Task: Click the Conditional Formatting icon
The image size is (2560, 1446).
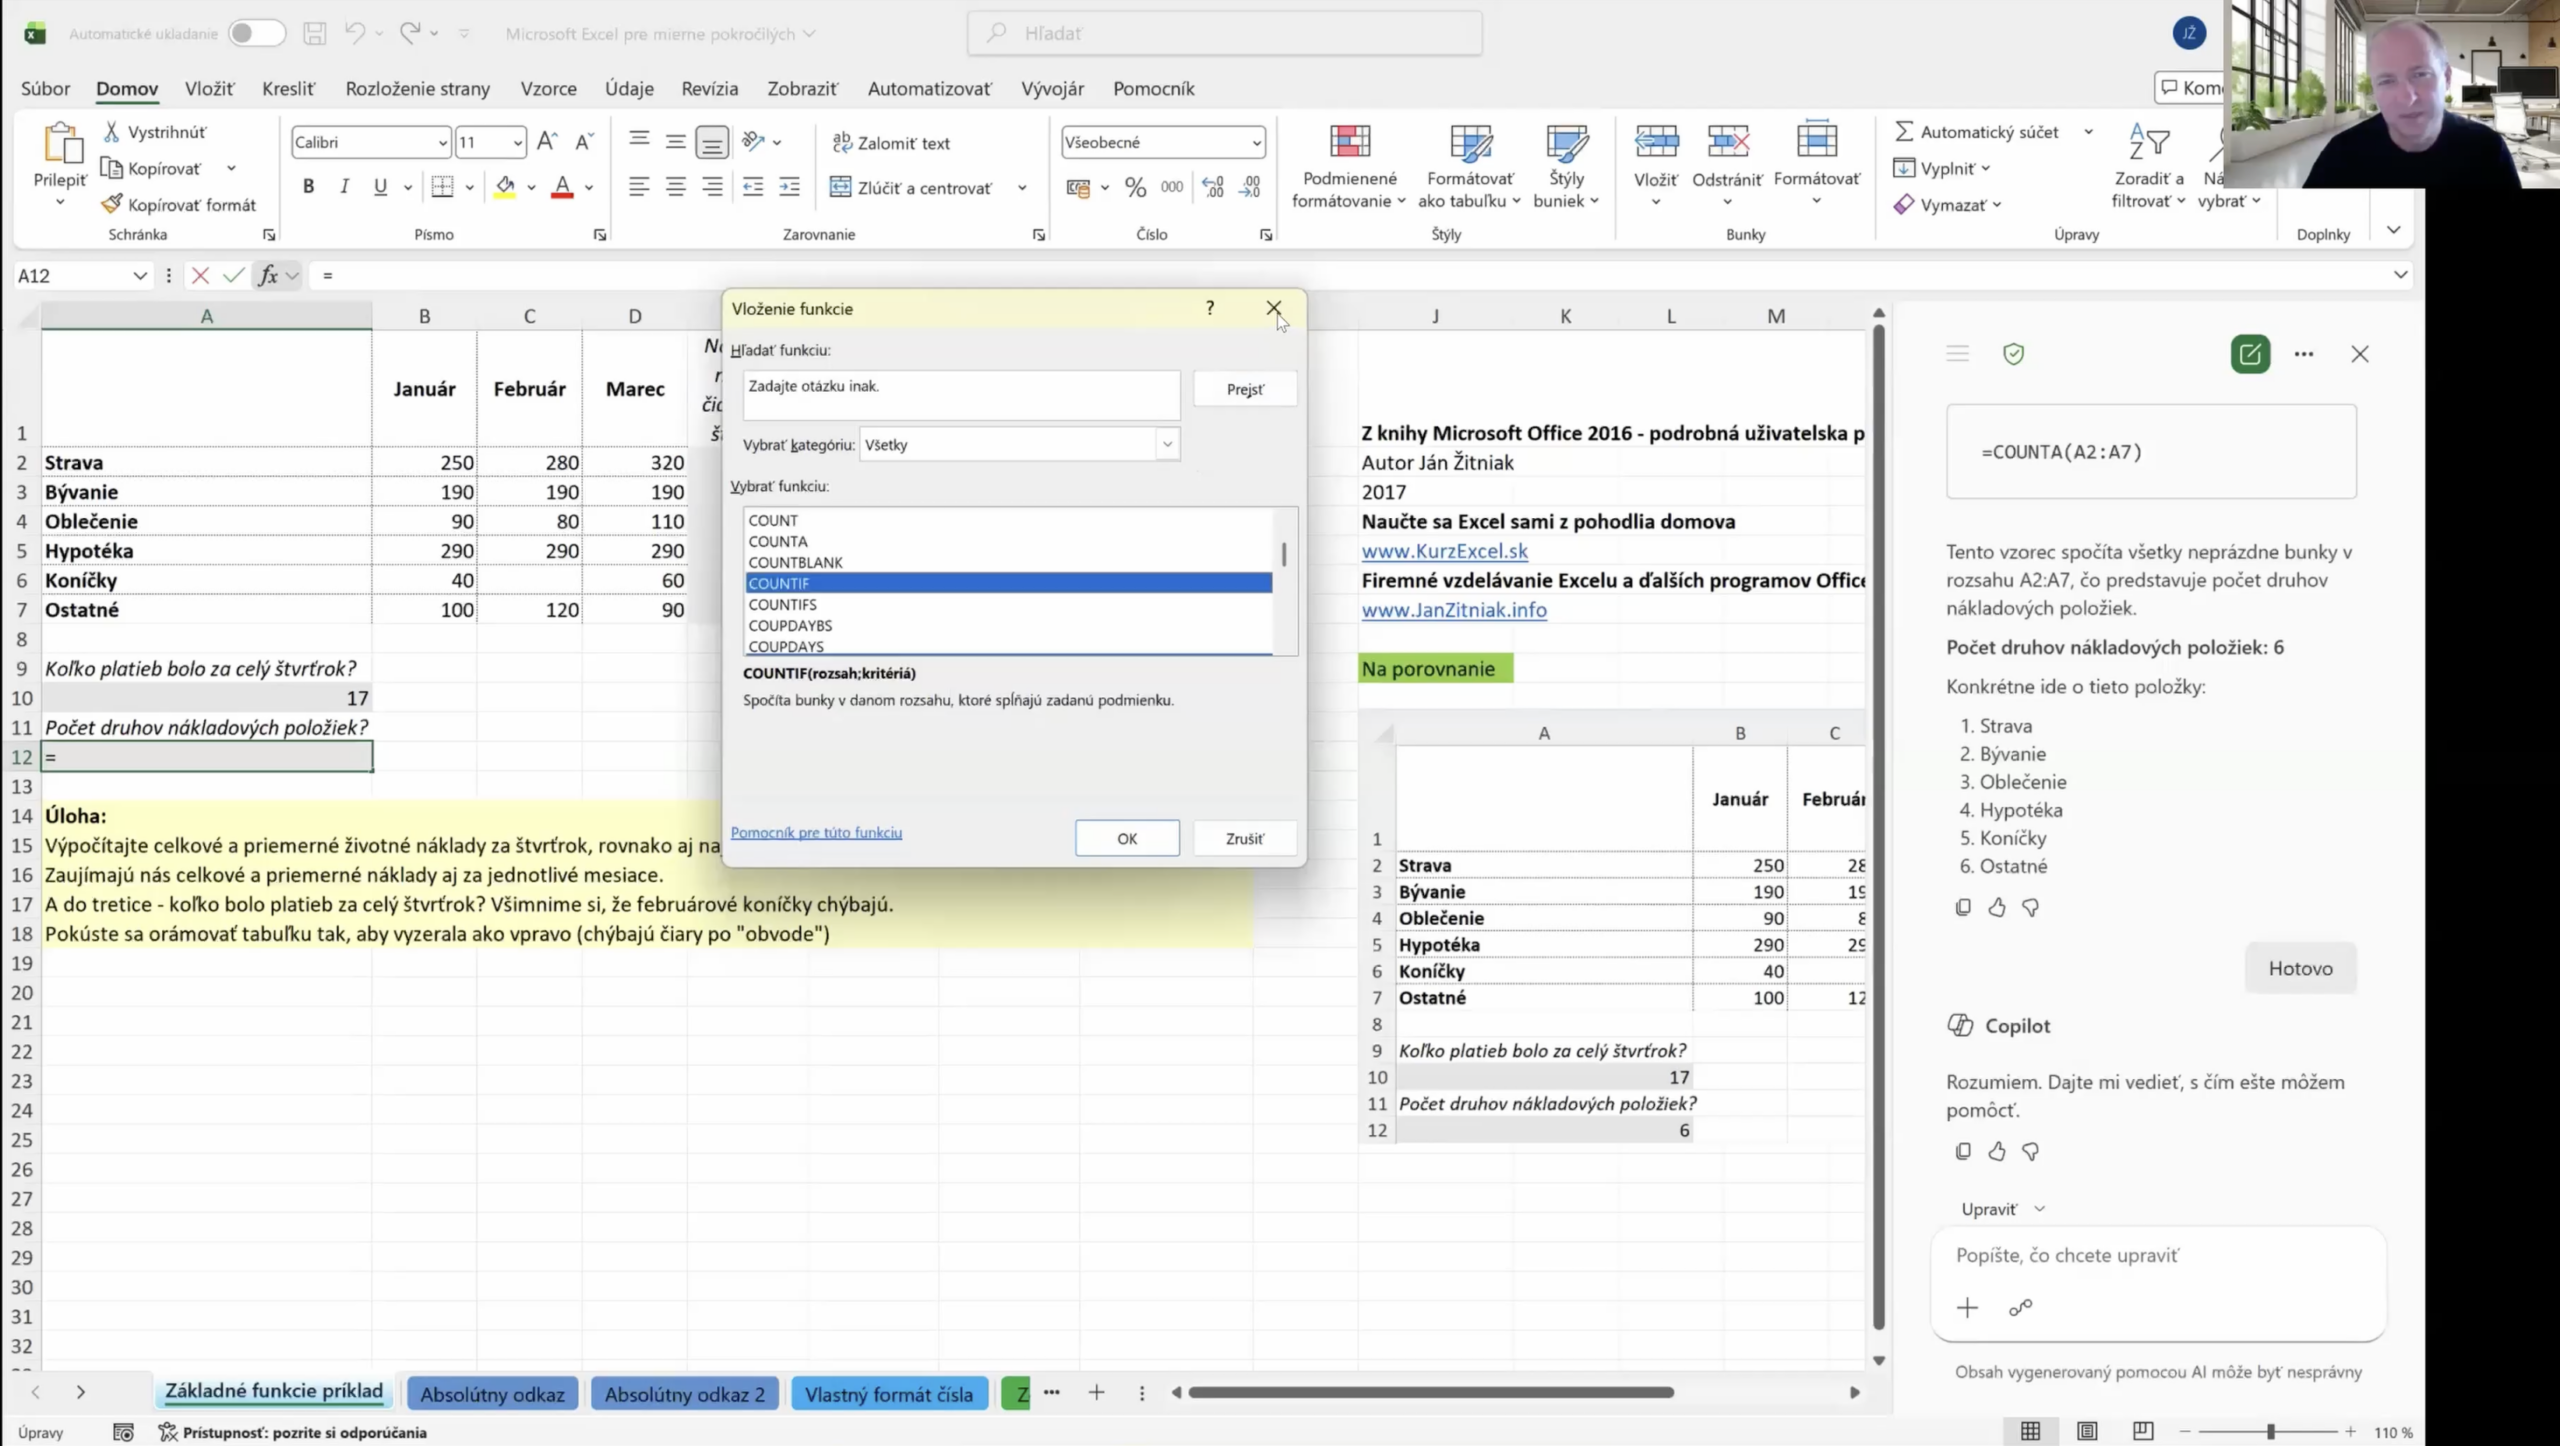Action: click(1349, 142)
